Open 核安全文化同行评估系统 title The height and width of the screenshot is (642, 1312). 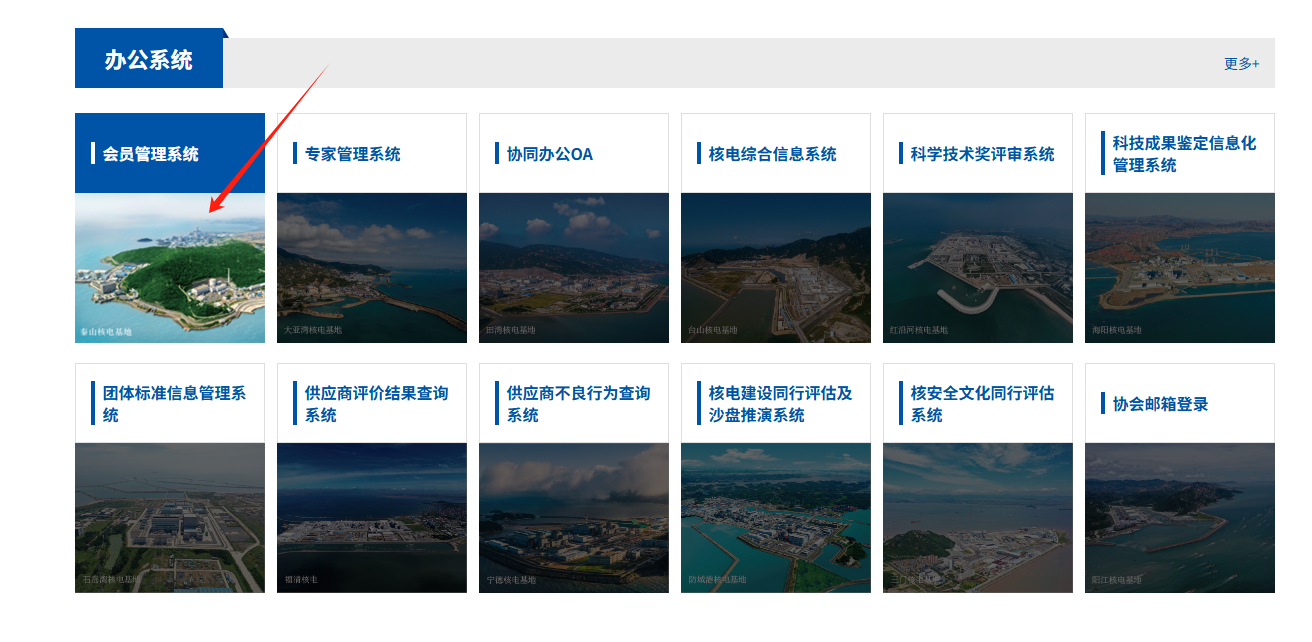tap(982, 404)
